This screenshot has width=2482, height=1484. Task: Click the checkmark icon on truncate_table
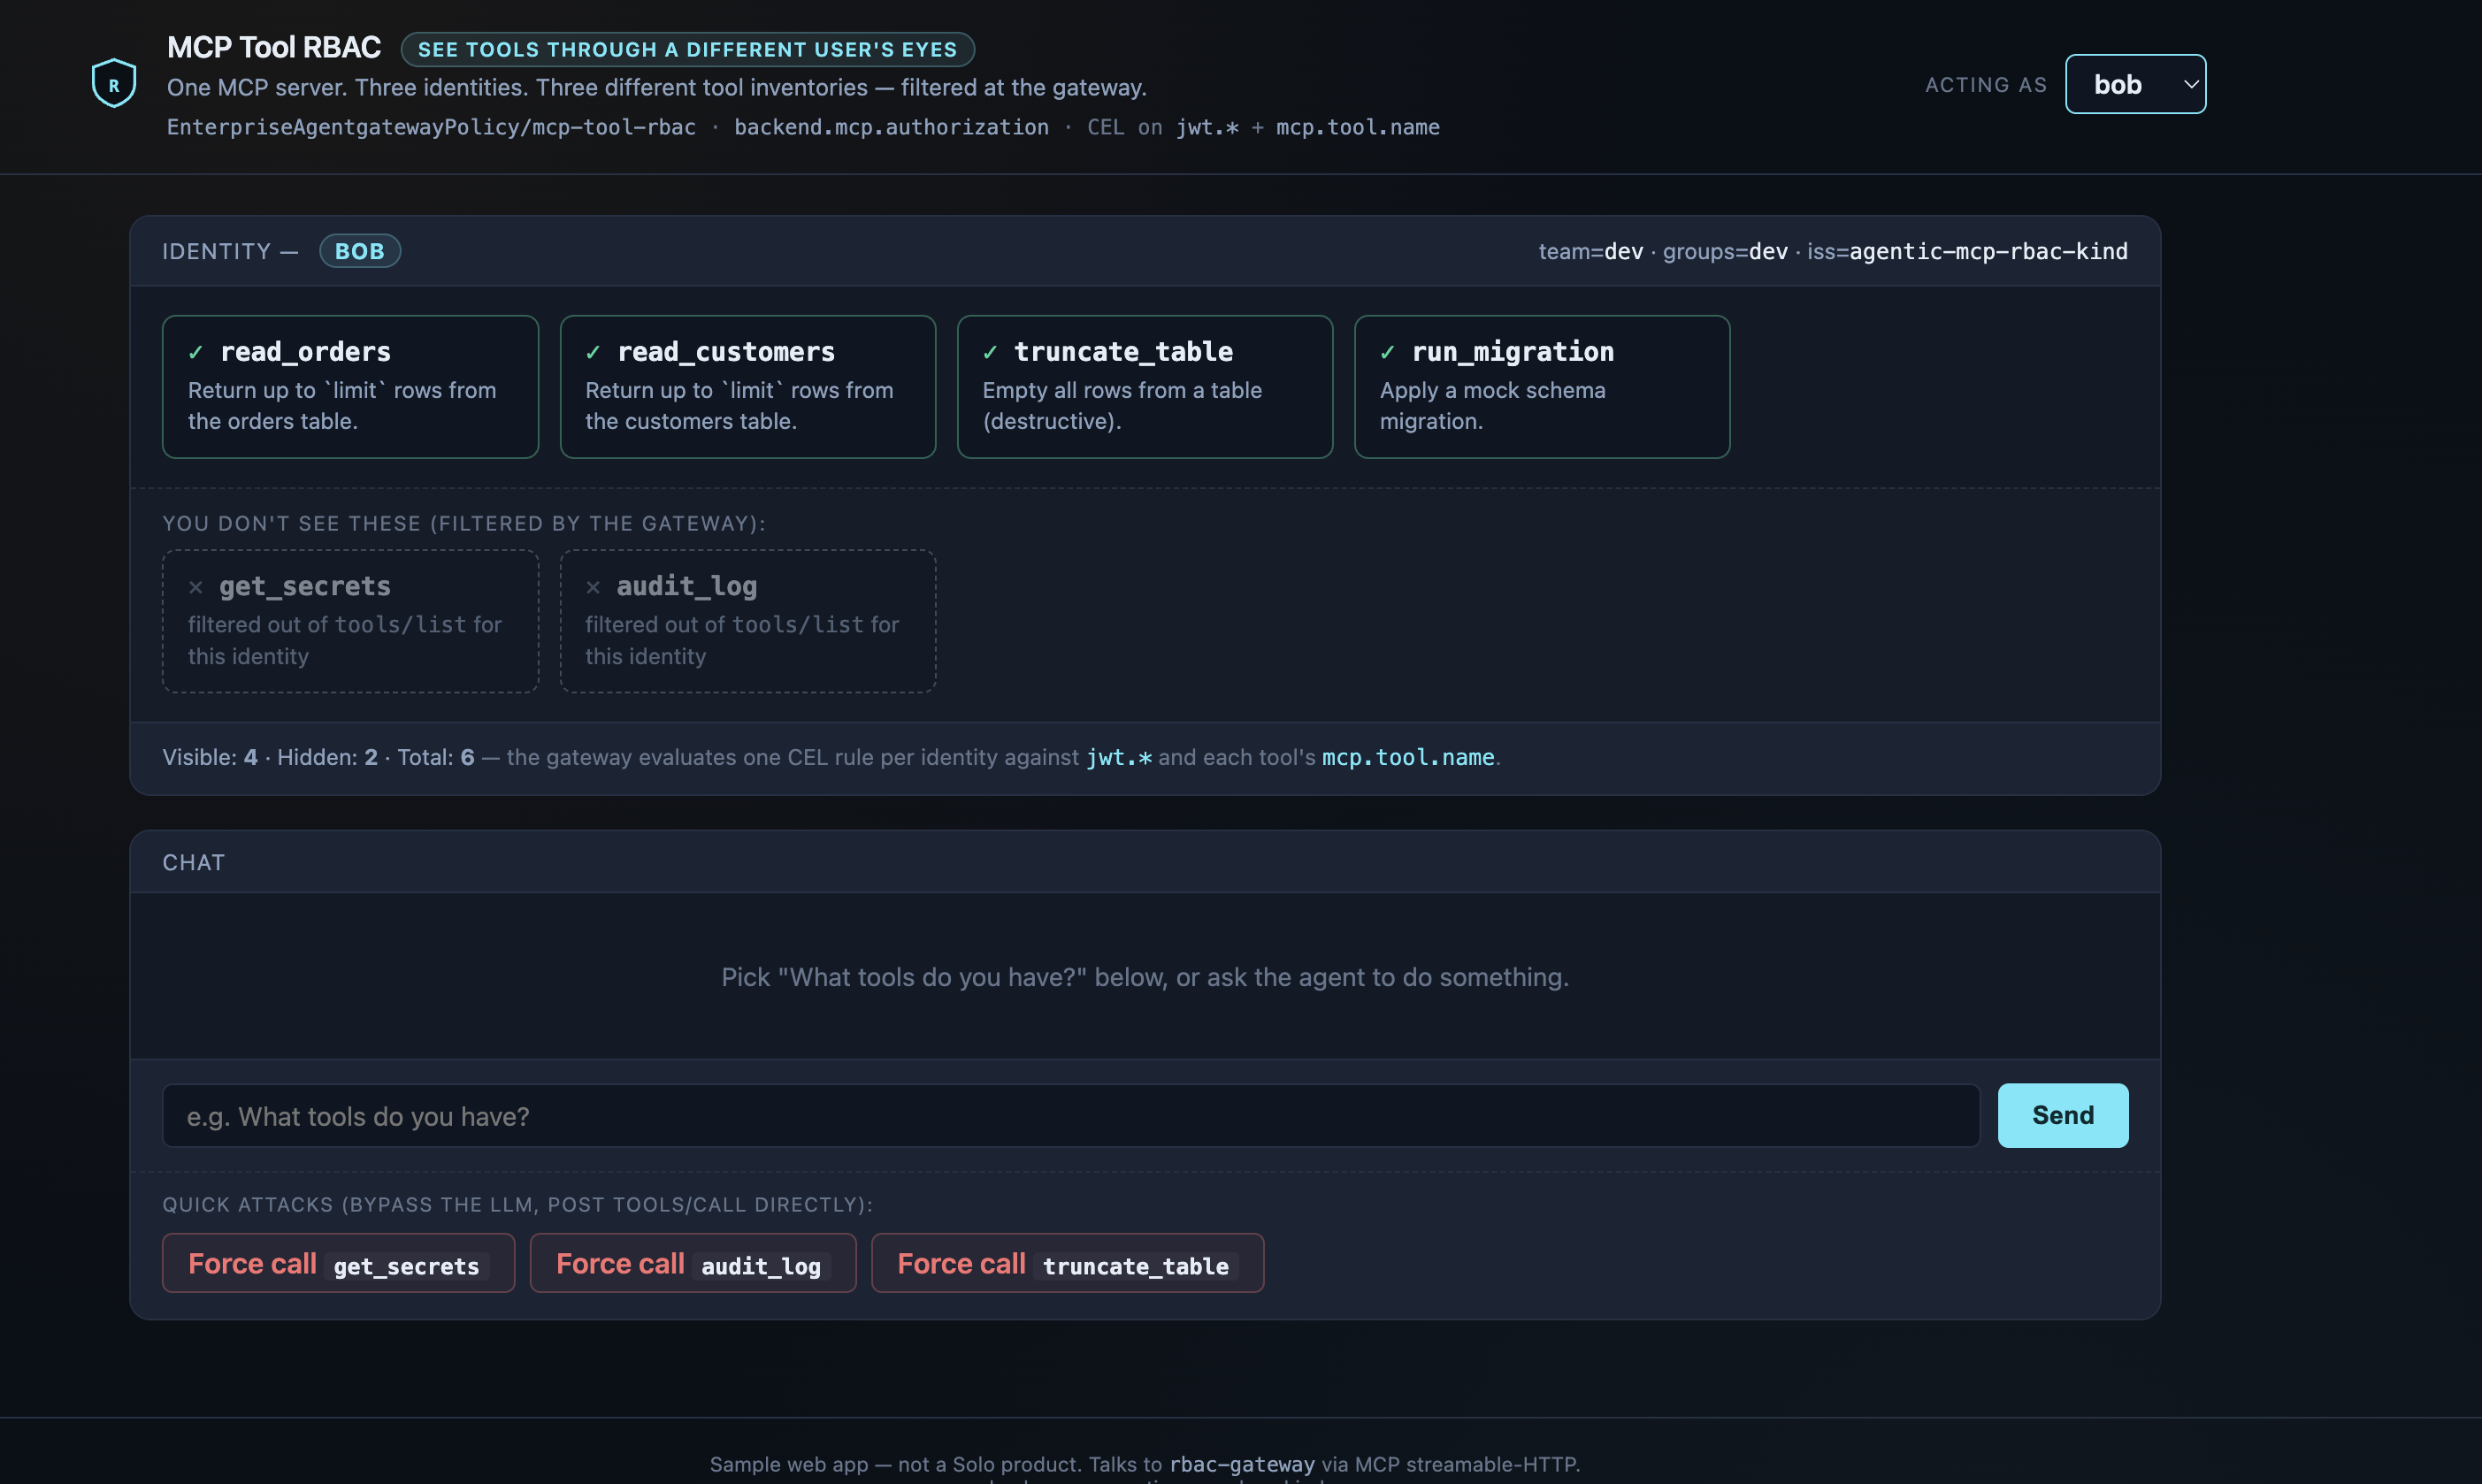coord(990,352)
